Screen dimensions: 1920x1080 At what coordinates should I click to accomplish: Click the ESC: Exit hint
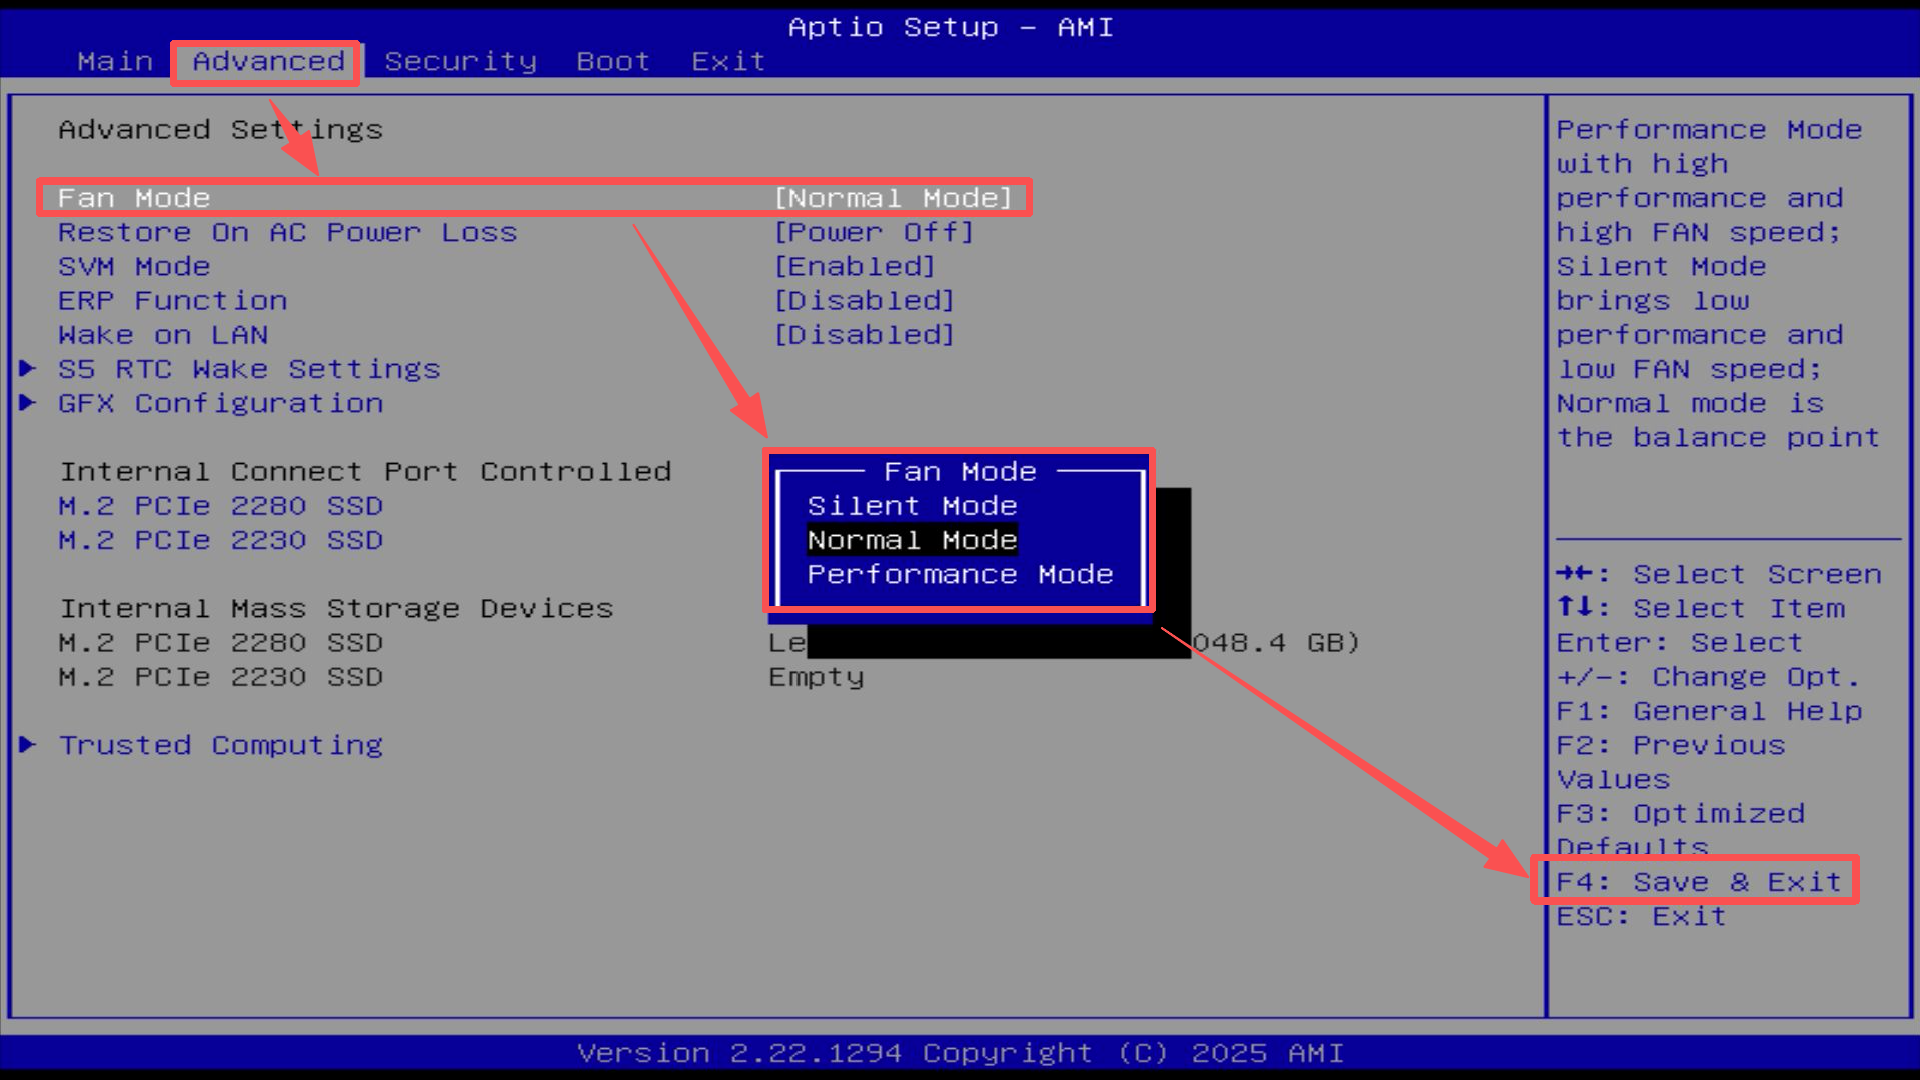click(1640, 917)
